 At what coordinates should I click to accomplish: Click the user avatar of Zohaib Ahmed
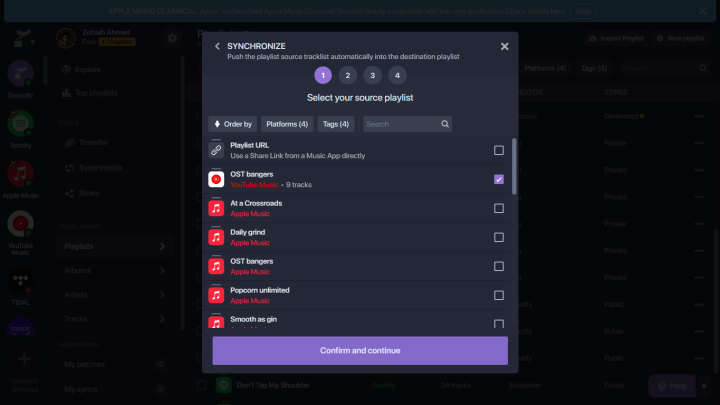[x=66, y=38]
